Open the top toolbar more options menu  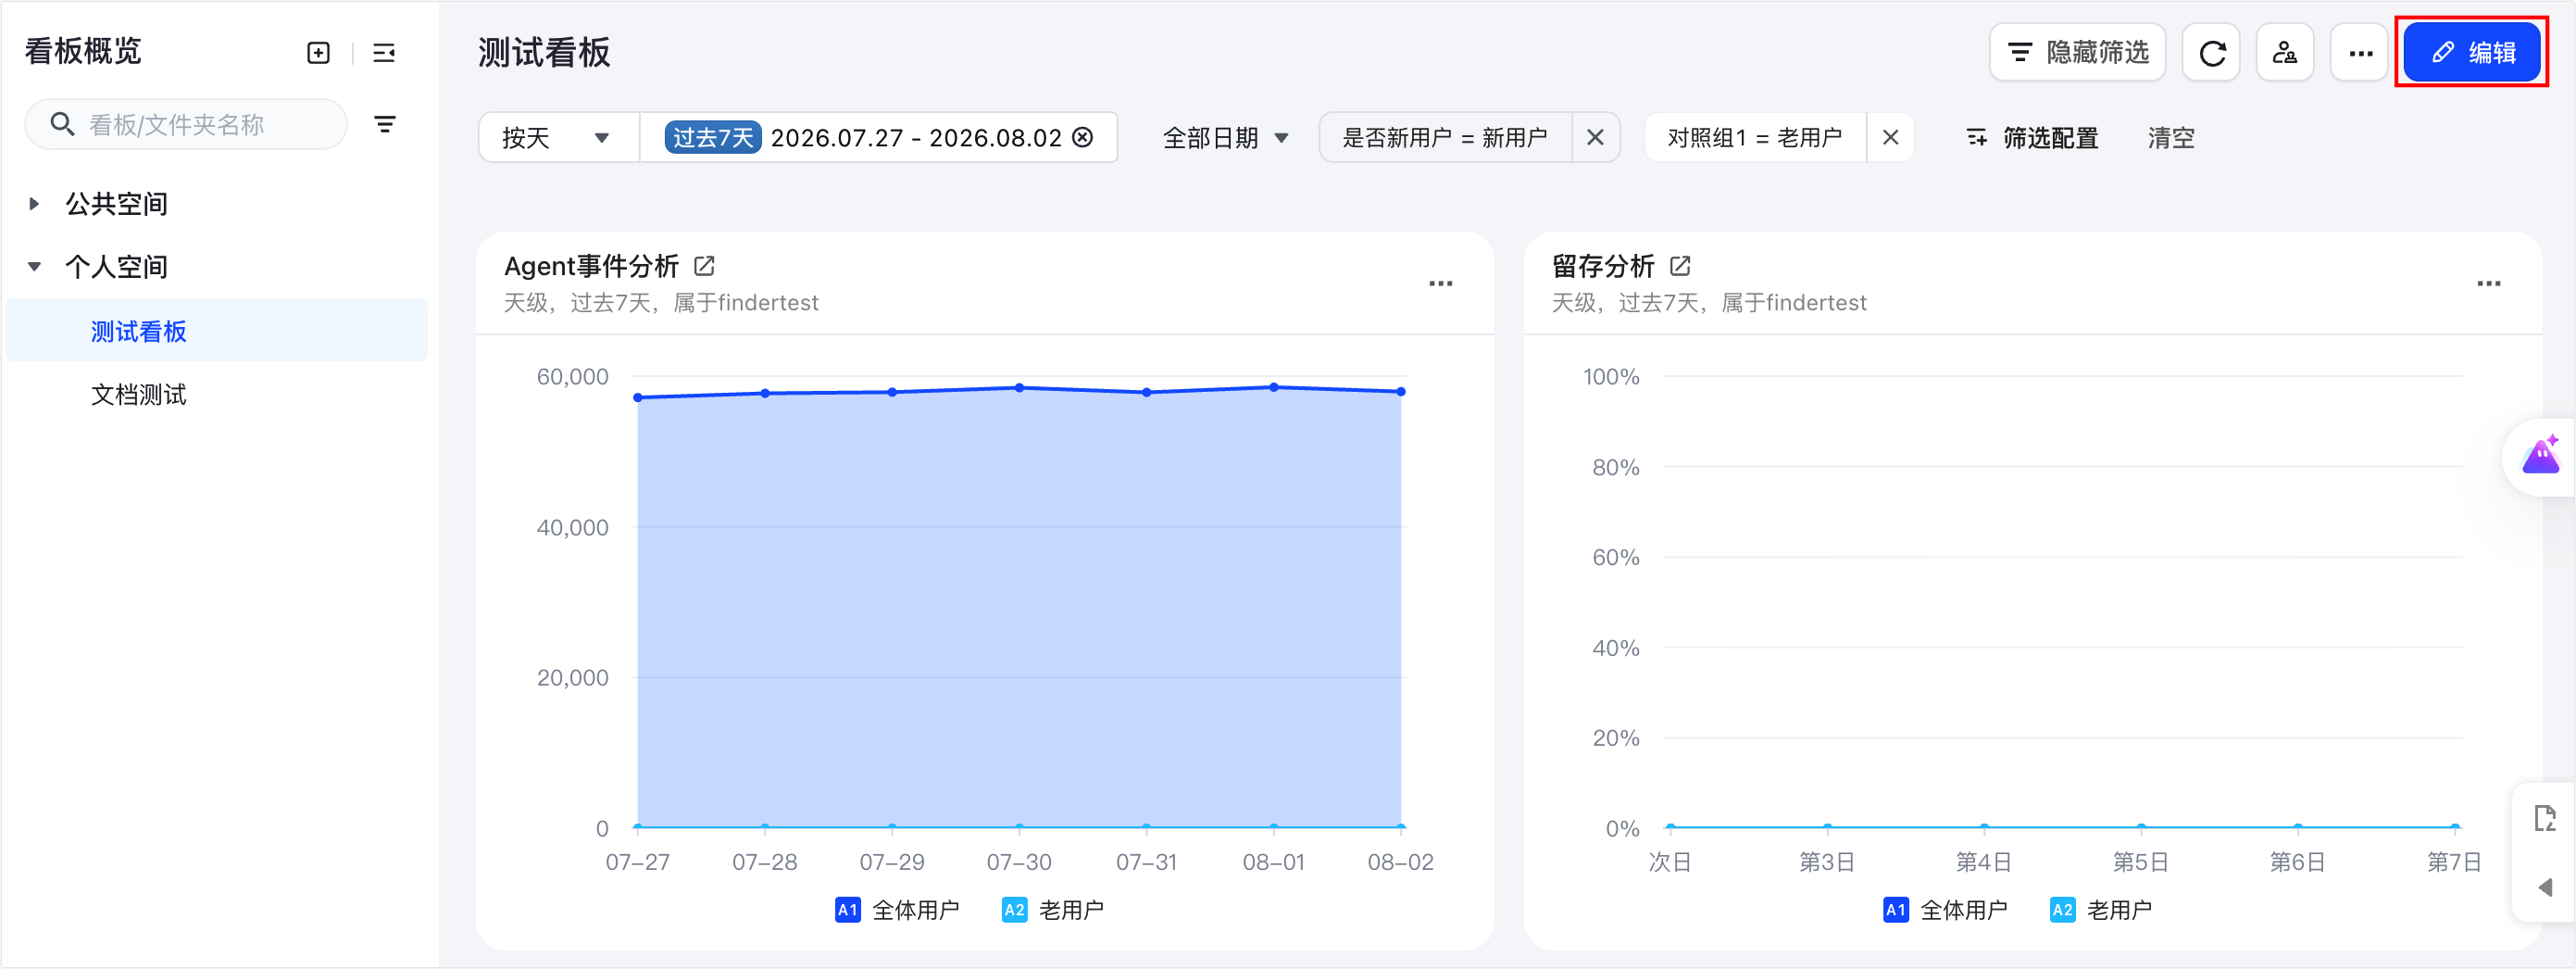pos(2360,53)
